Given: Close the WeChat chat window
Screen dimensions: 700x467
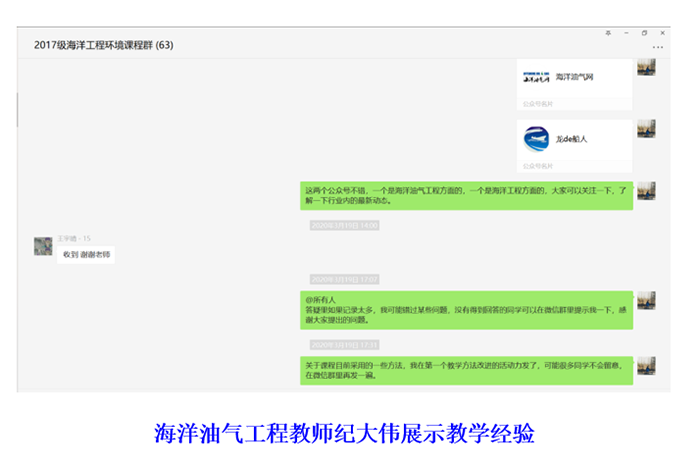Looking at the screenshot, I should pyautogui.click(x=662, y=33).
